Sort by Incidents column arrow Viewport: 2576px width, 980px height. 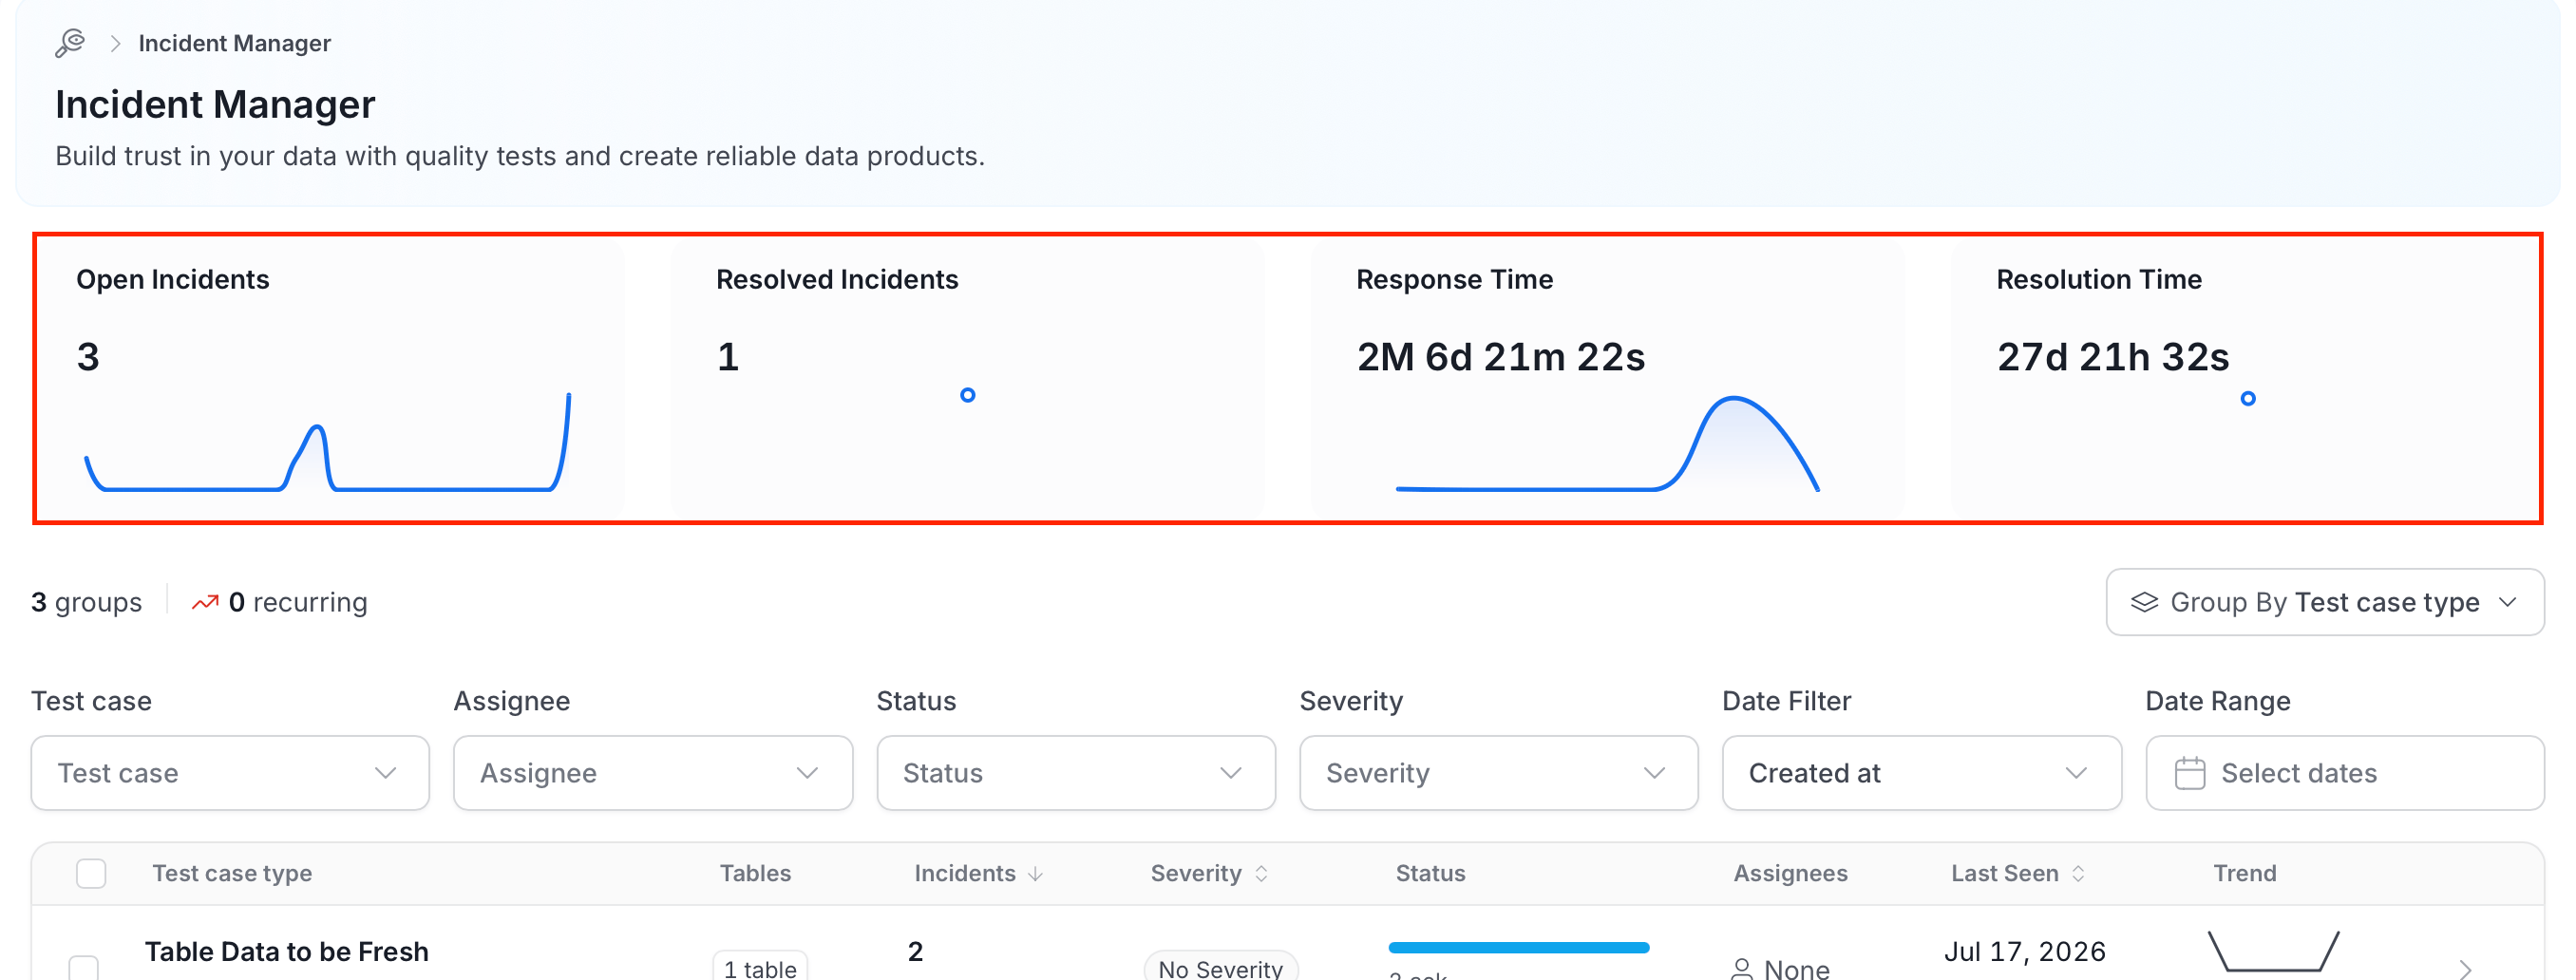click(x=1035, y=874)
